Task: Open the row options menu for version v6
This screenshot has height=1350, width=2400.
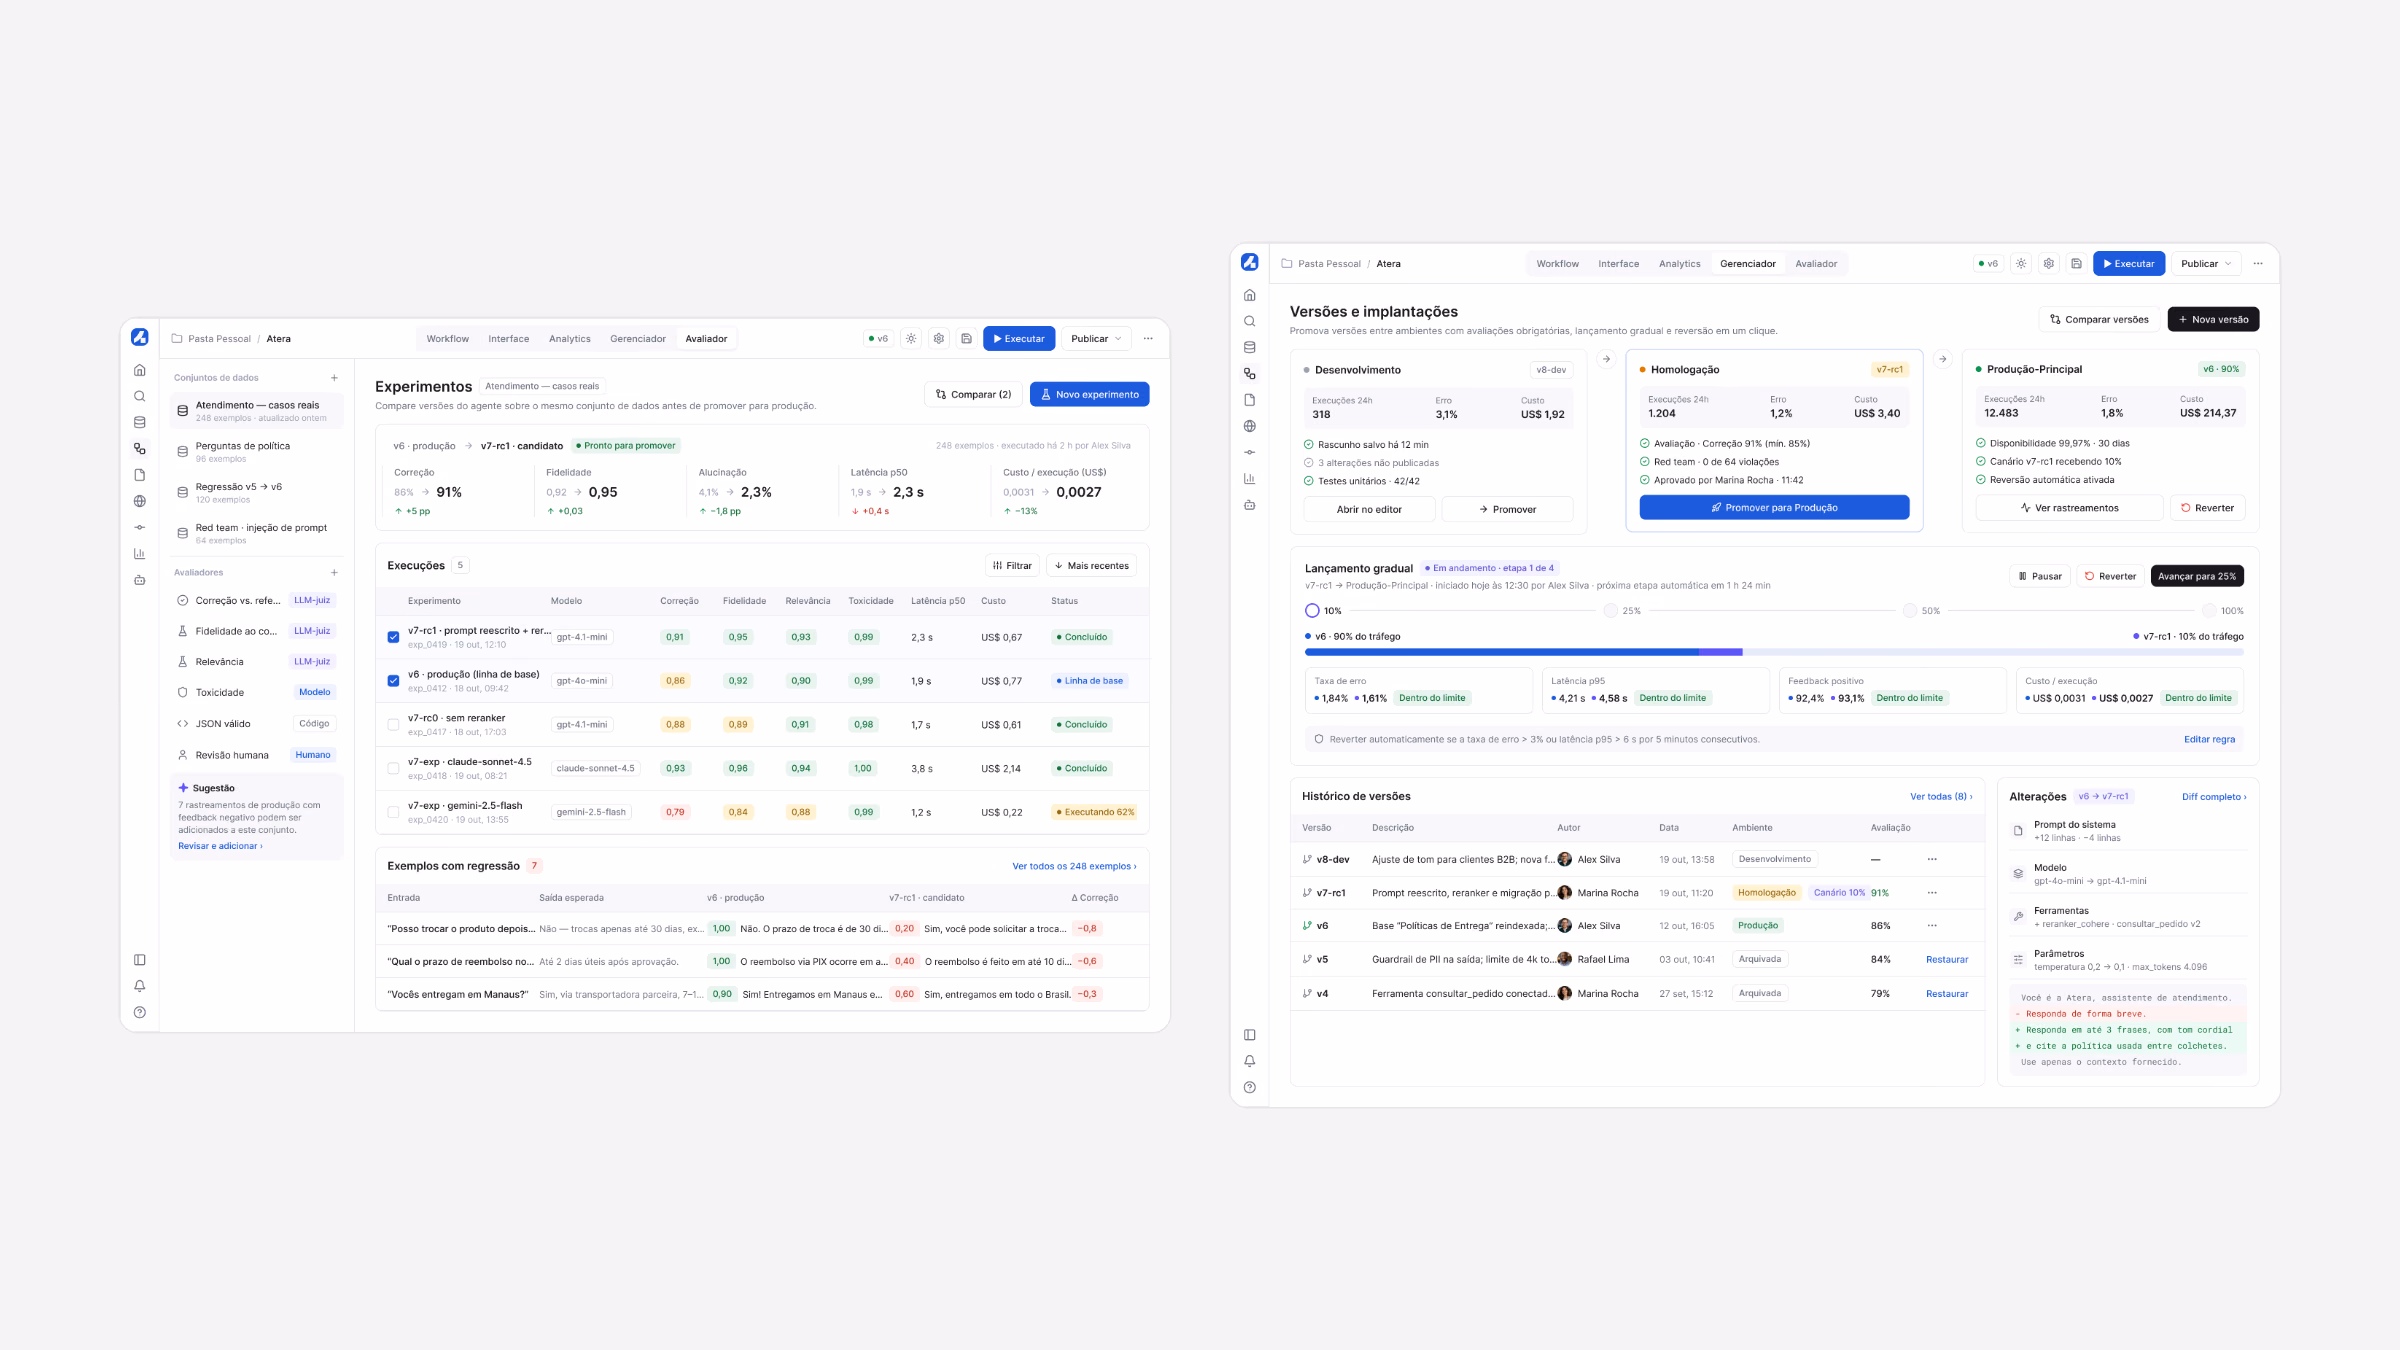Action: coord(1932,926)
